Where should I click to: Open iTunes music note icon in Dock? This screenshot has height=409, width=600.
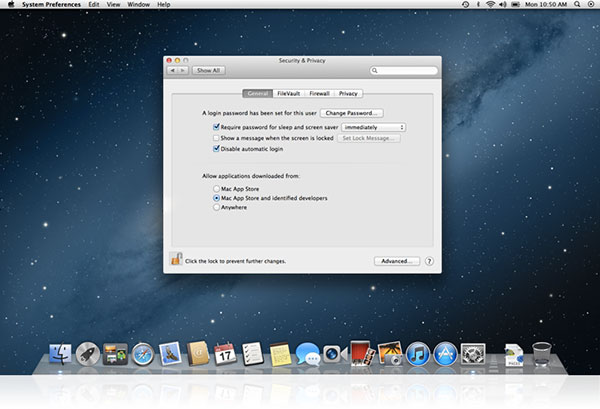418,354
